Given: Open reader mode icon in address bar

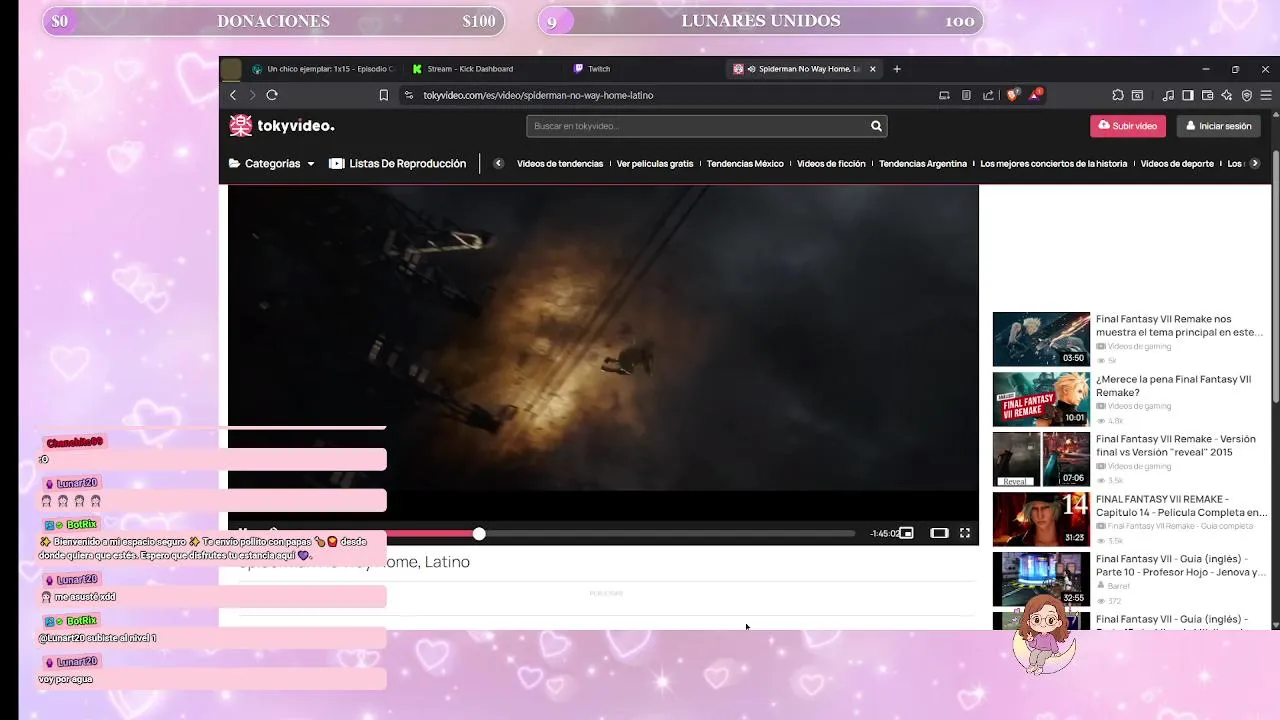Looking at the screenshot, I should click(x=966, y=95).
